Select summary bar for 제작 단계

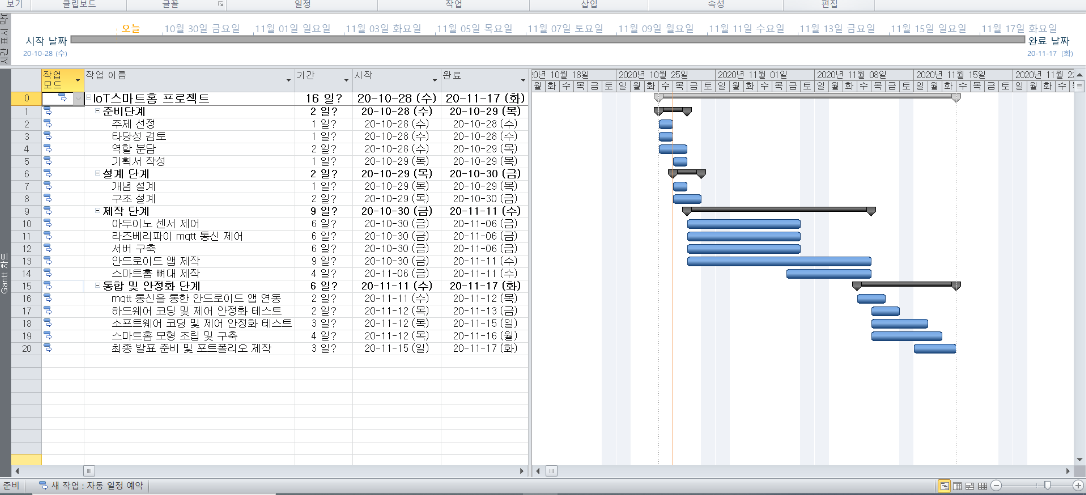pyautogui.click(x=779, y=209)
